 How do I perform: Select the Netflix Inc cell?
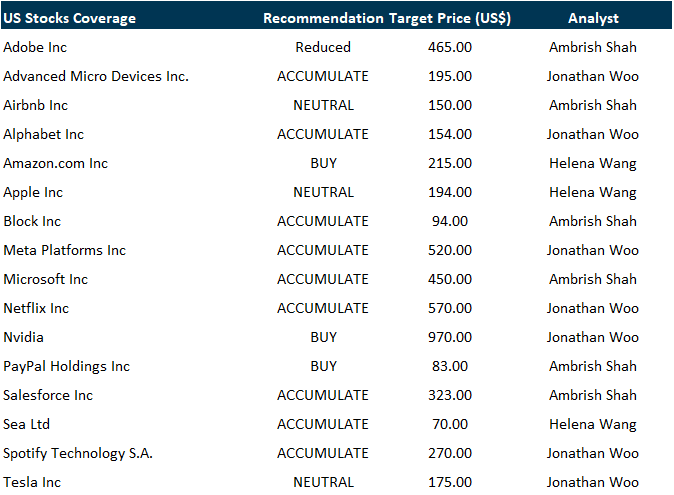point(36,308)
